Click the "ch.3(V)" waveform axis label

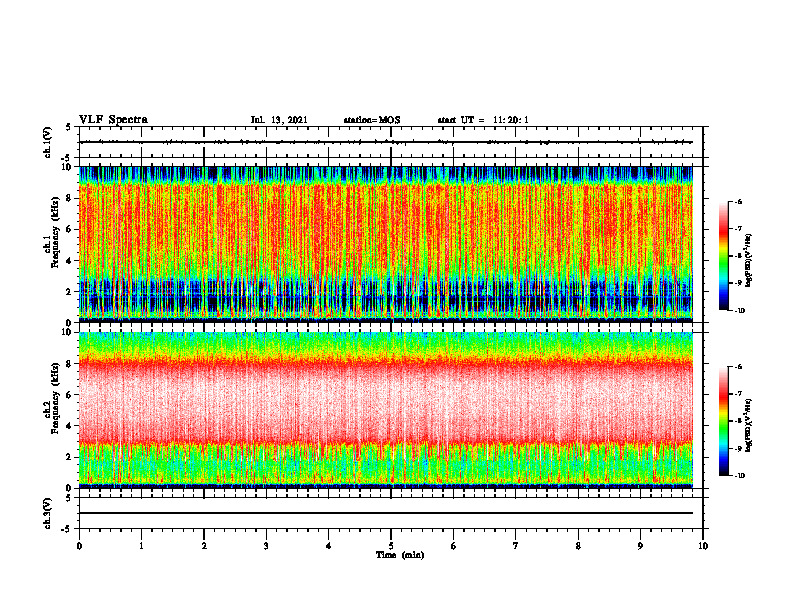47,513
